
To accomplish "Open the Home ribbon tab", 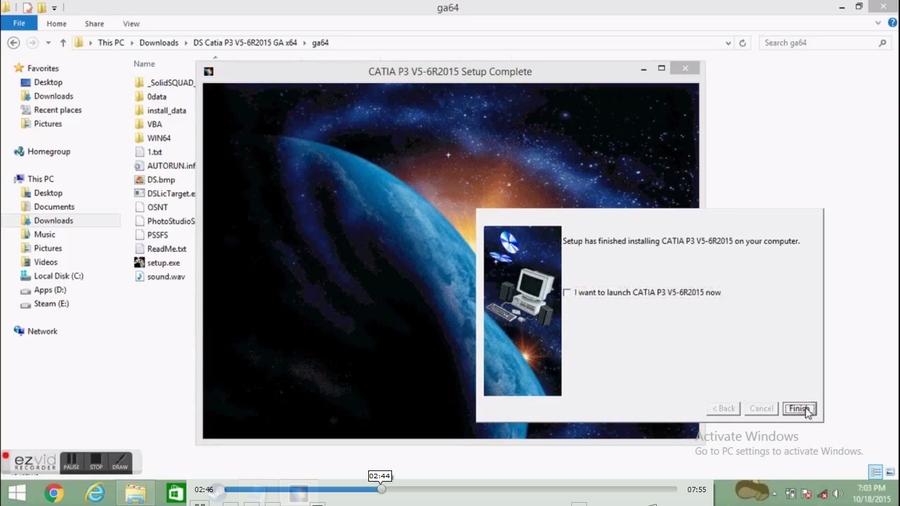I will pos(56,24).
